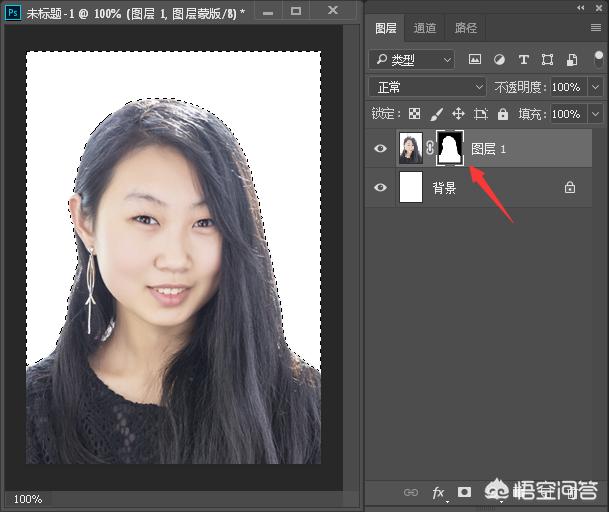
Task: Switch to the 通道 tab
Action: [425, 28]
